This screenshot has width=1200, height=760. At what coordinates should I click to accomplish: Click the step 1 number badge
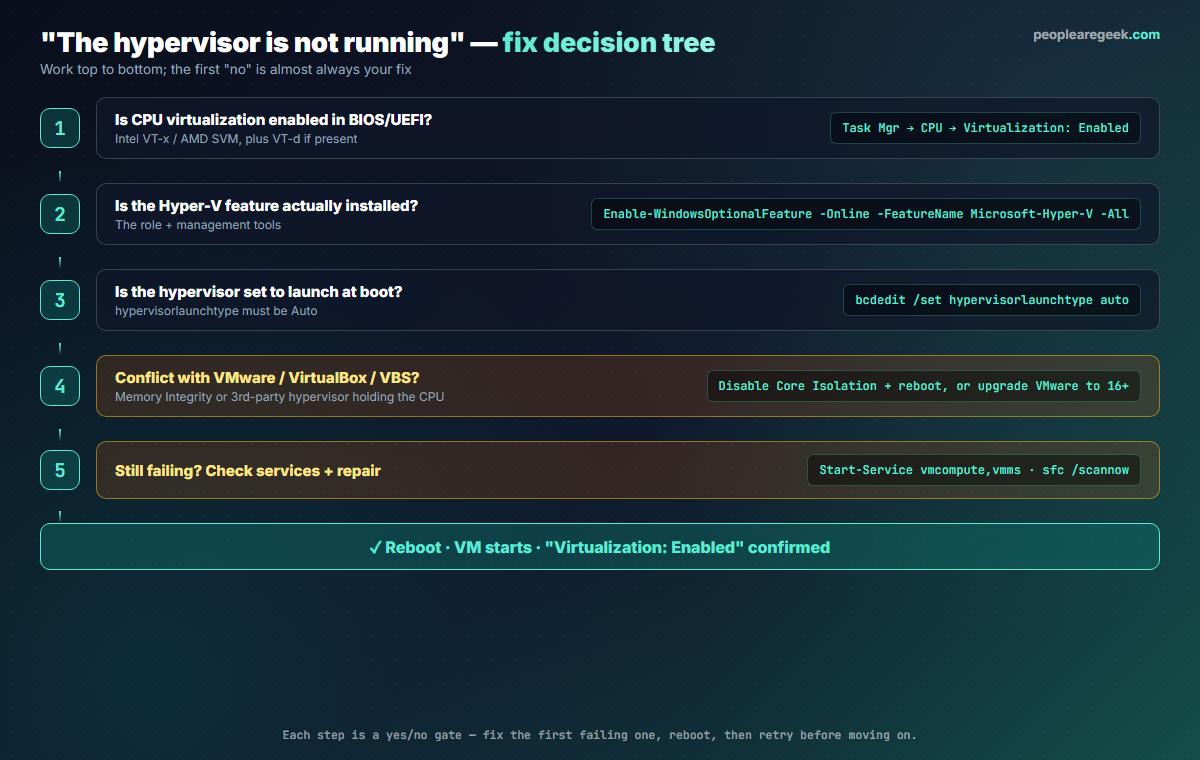[60, 128]
